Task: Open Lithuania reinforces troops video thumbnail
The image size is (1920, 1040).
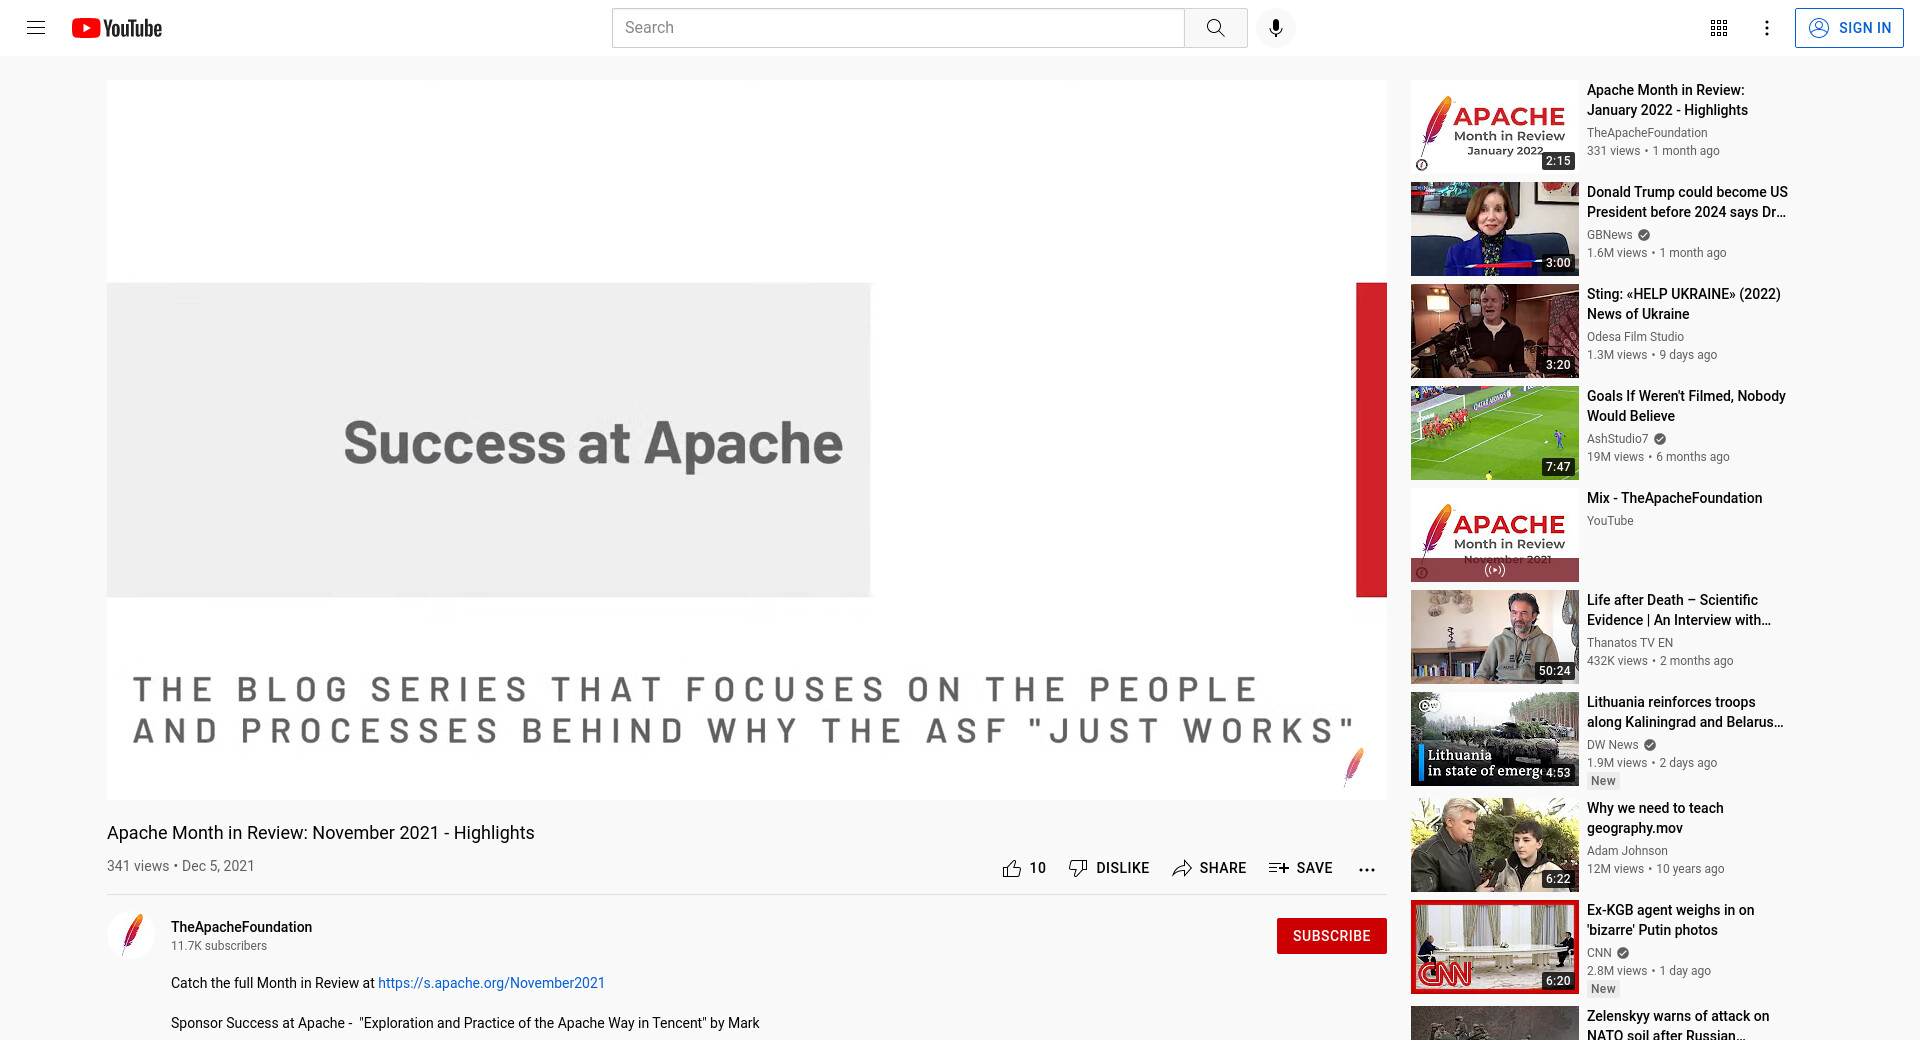Action: click(x=1494, y=739)
